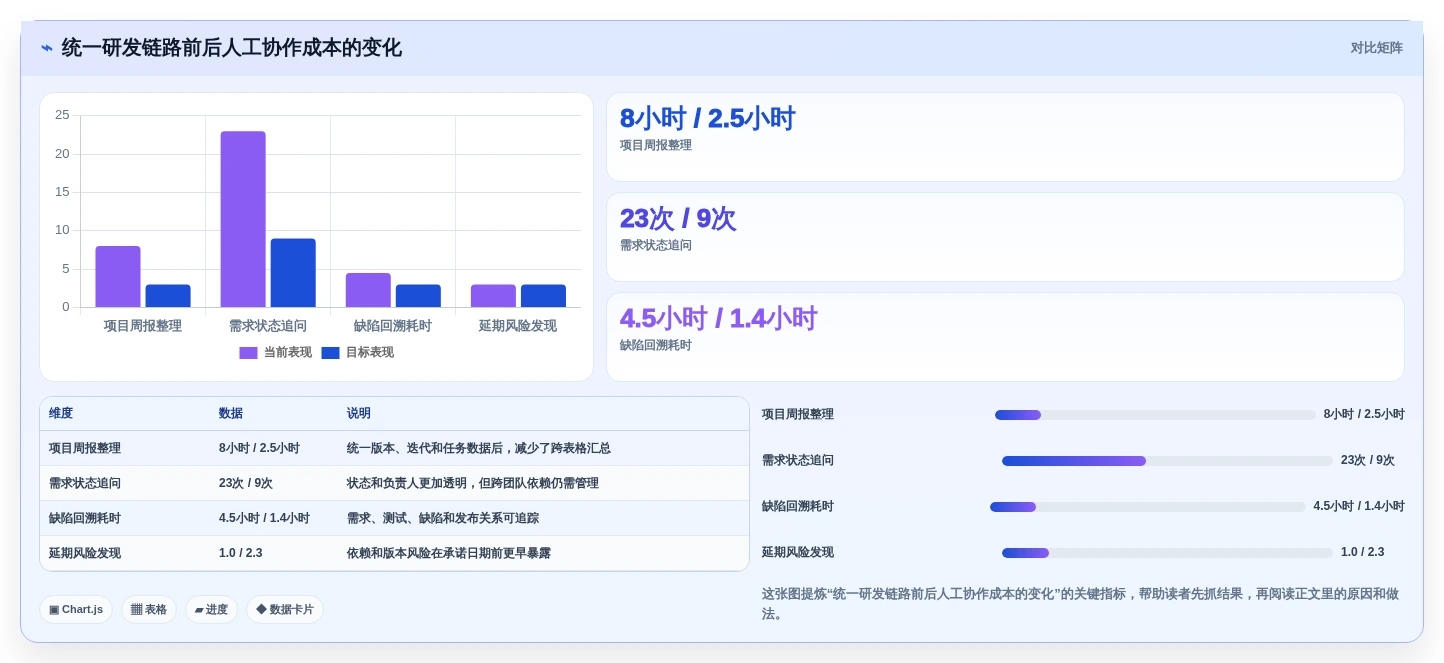Viewport: 1444px width, 663px height.
Task: Click the purple 缺陷回溯耗时 bar
Action: (x=368, y=290)
